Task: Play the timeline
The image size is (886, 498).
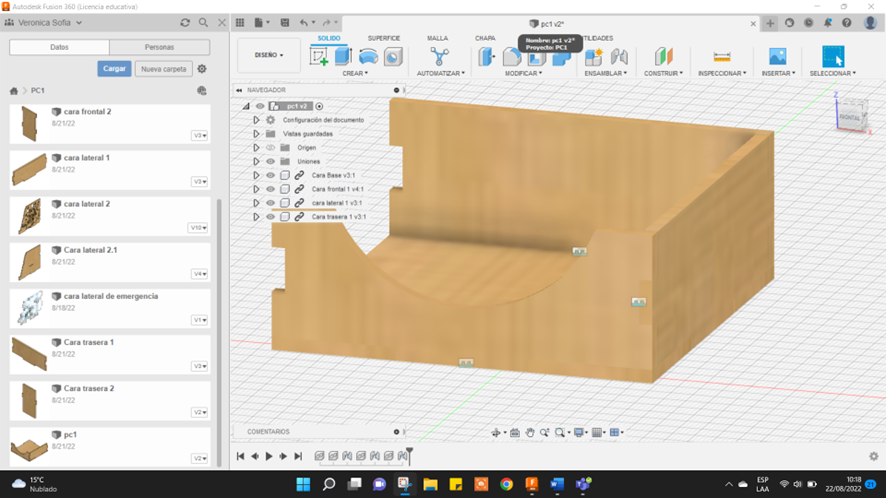Action: tap(269, 456)
